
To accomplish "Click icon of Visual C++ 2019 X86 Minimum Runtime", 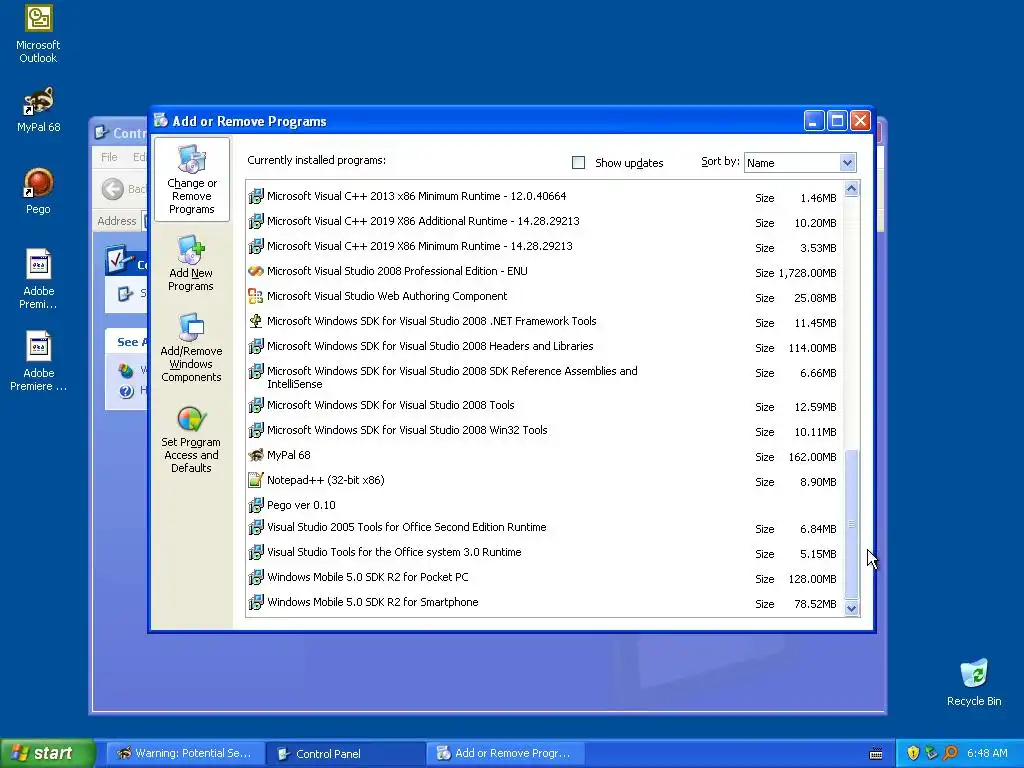I will click(x=256, y=246).
